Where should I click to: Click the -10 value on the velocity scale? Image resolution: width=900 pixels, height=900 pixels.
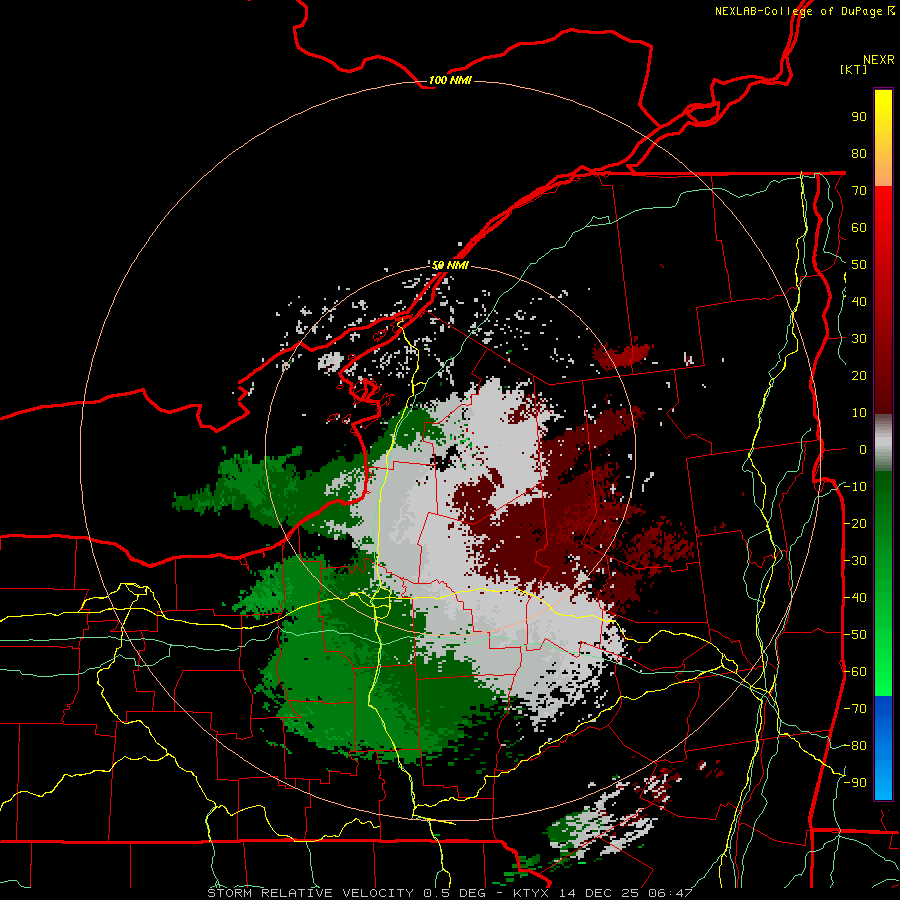click(855, 487)
